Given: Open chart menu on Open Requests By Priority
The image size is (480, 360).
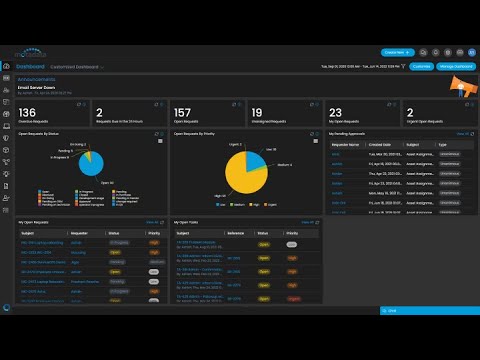Looking at the screenshot, I should tap(316, 141).
